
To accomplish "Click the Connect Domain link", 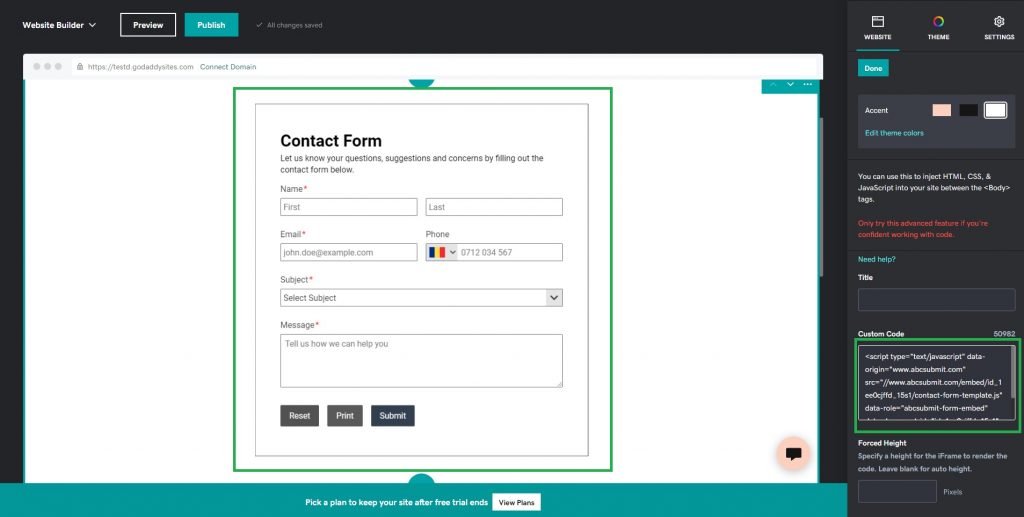I will click(x=228, y=67).
